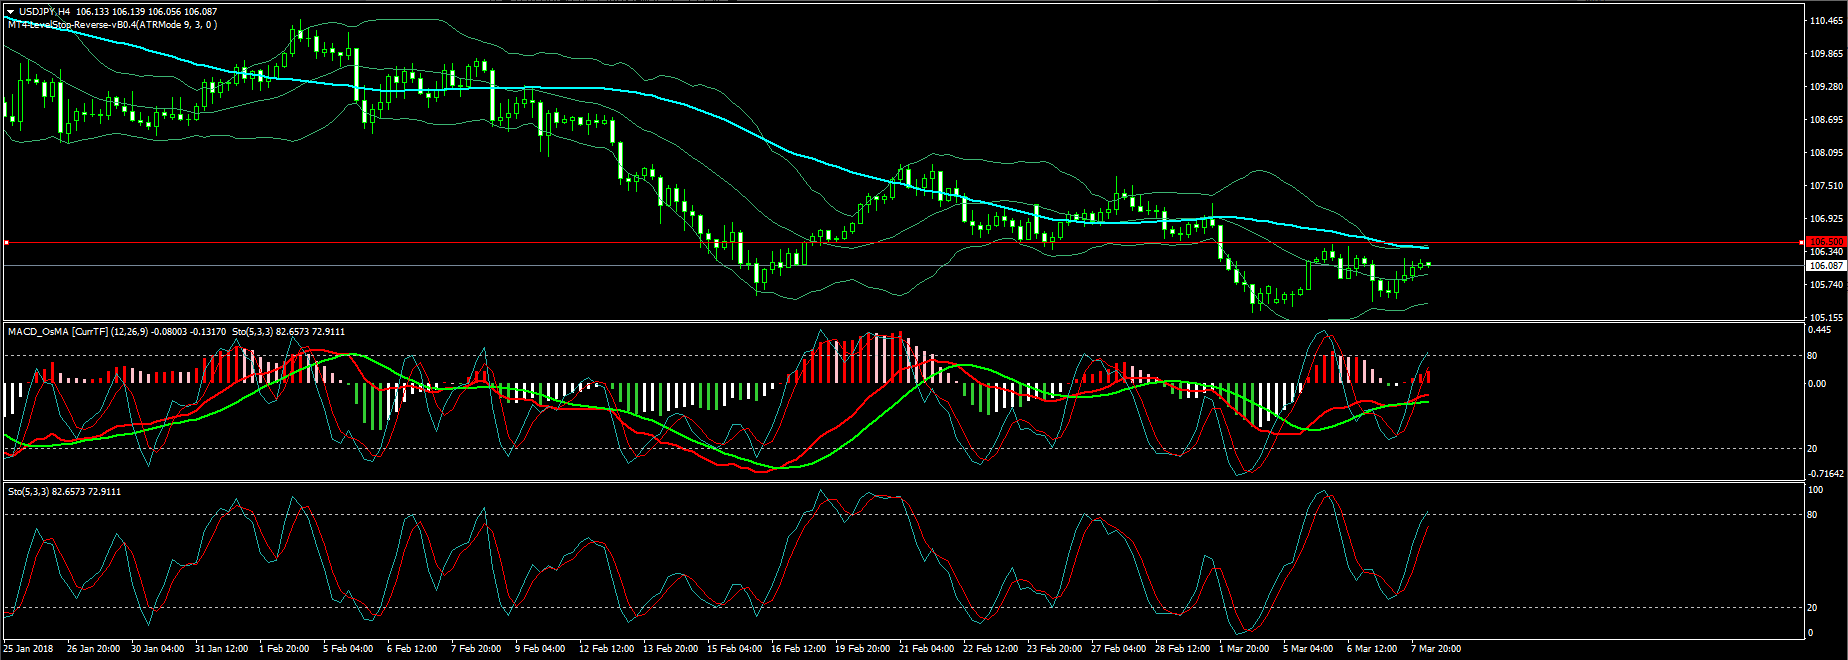Click the 108.095 price scale label
Viewport: 1848px width, 660px height.
(1826, 153)
